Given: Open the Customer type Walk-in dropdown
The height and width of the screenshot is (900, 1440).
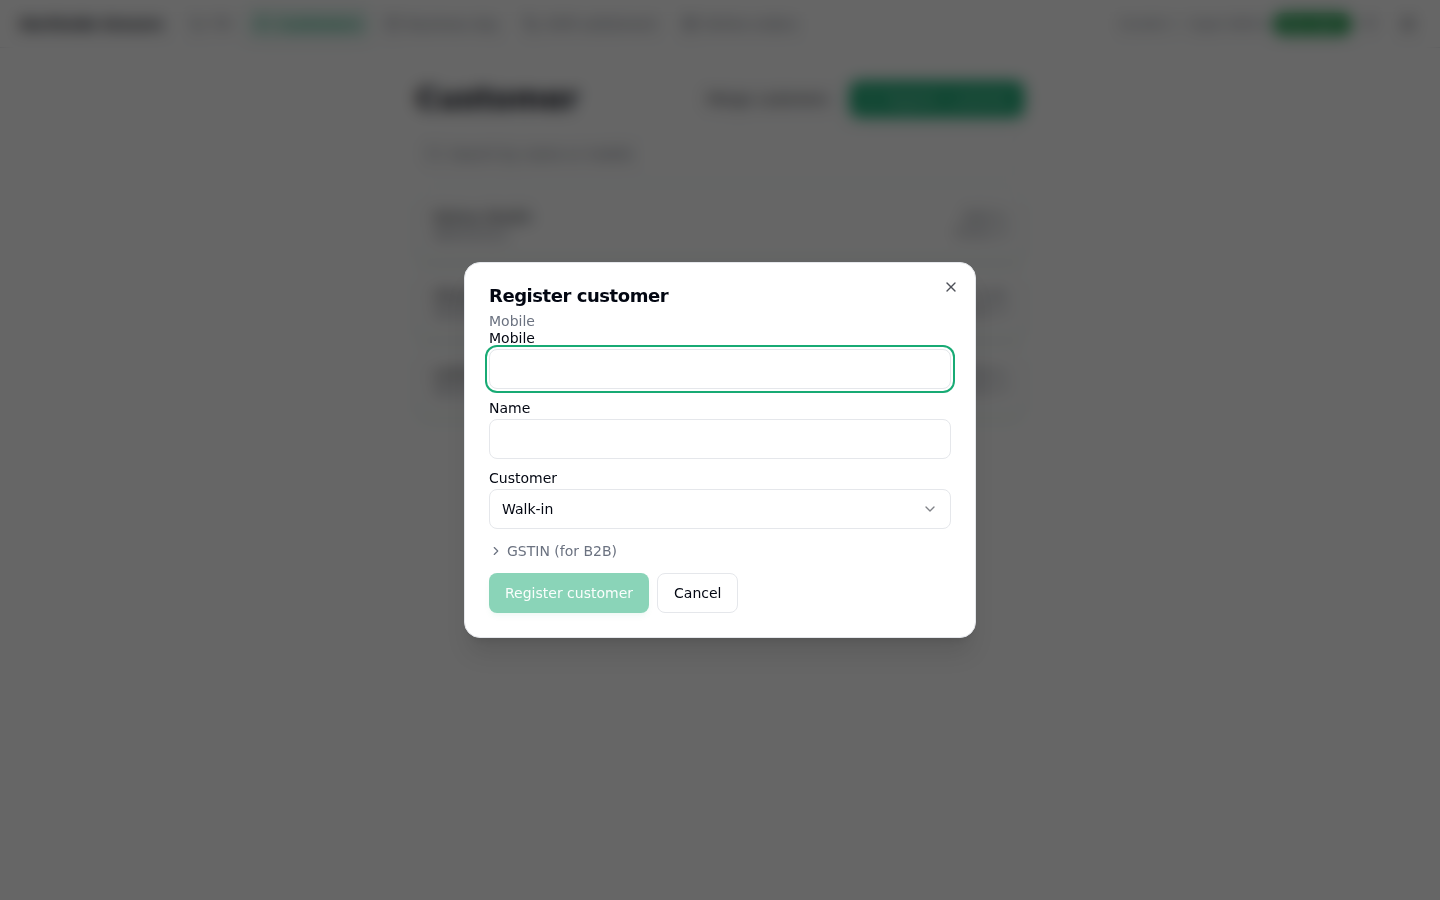Looking at the screenshot, I should click(x=720, y=509).
